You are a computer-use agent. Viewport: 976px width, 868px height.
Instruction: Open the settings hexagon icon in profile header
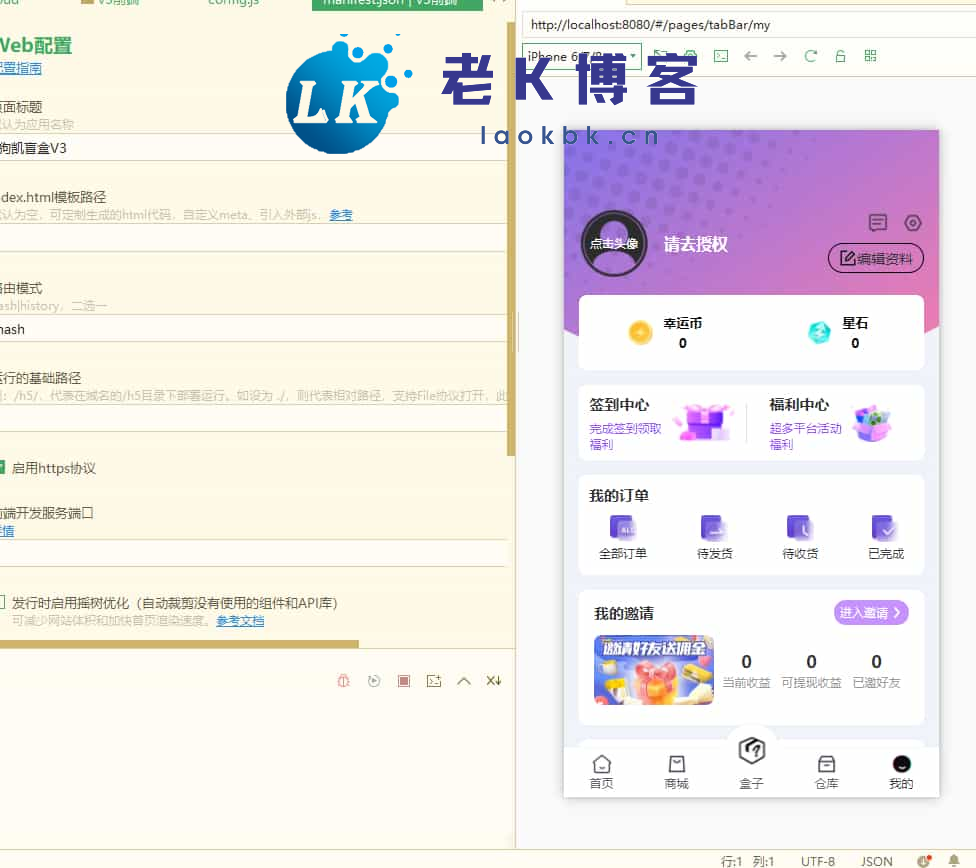tap(912, 223)
